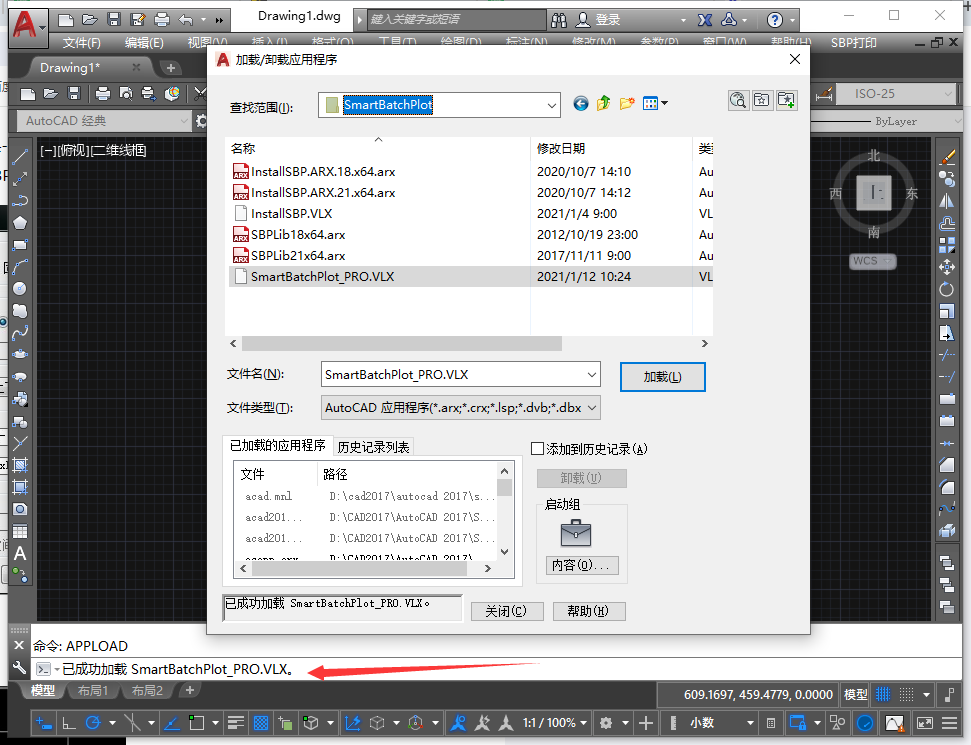
Task: Click the loaded applications horizontal scrollbar
Action: coord(359,568)
